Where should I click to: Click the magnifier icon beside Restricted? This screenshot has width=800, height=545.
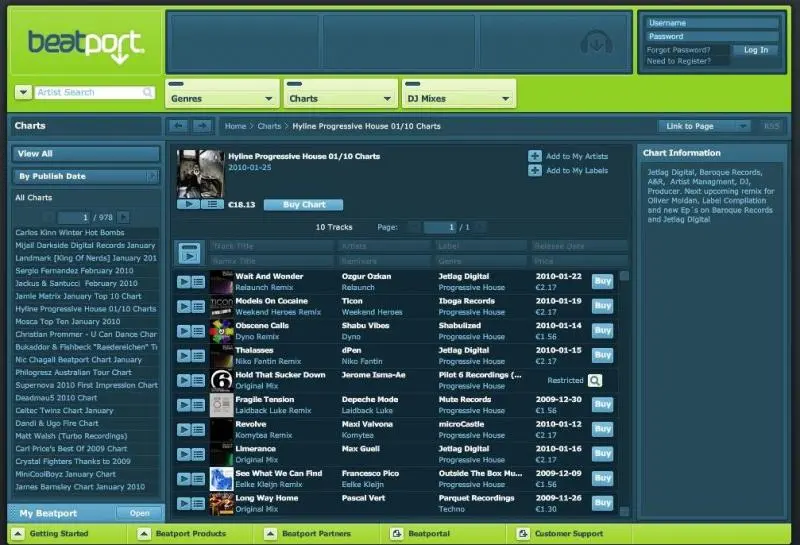(595, 380)
